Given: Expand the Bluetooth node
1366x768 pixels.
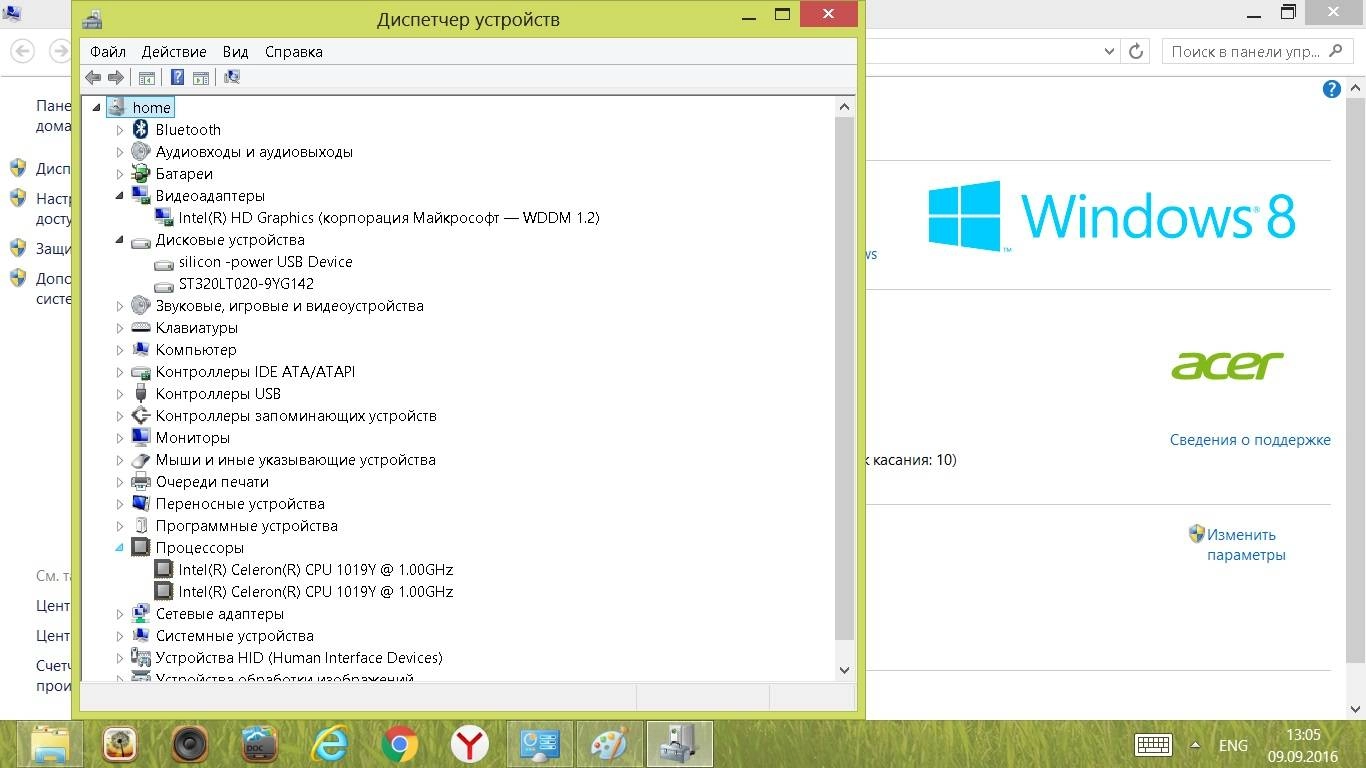Looking at the screenshot, I should [x=120, y=130].
